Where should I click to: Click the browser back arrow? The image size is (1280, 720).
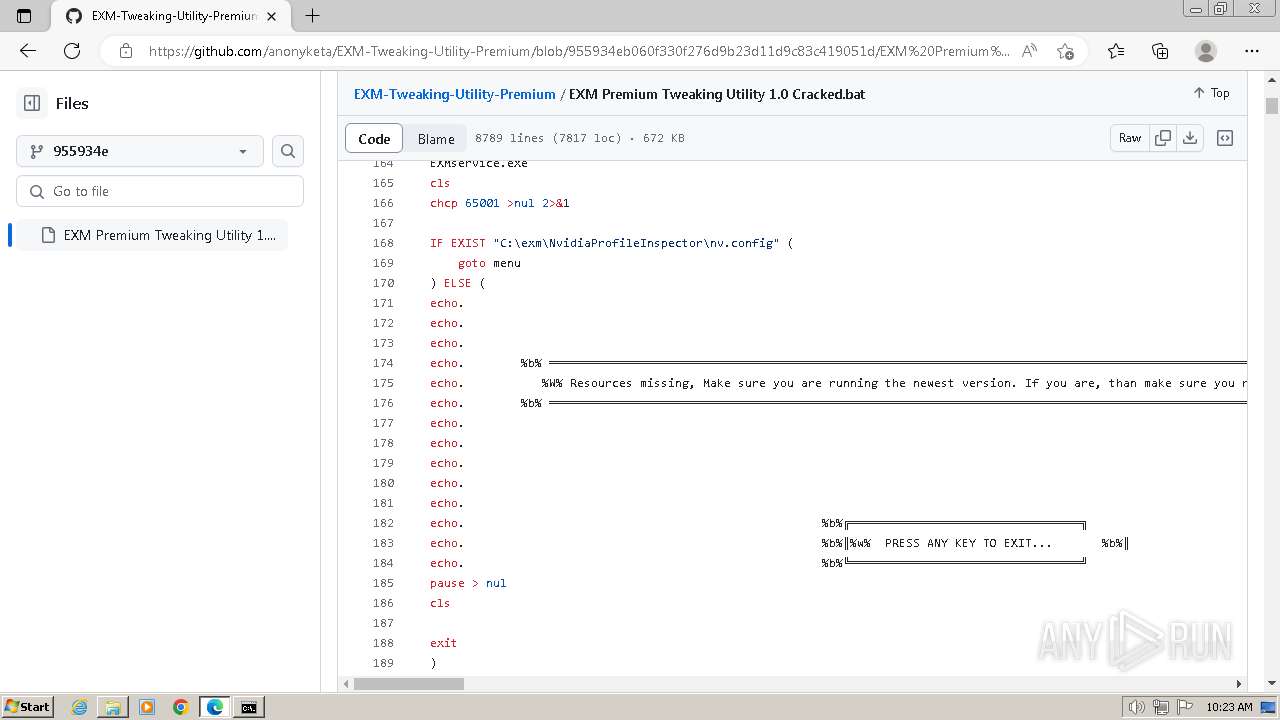(28, 51)
